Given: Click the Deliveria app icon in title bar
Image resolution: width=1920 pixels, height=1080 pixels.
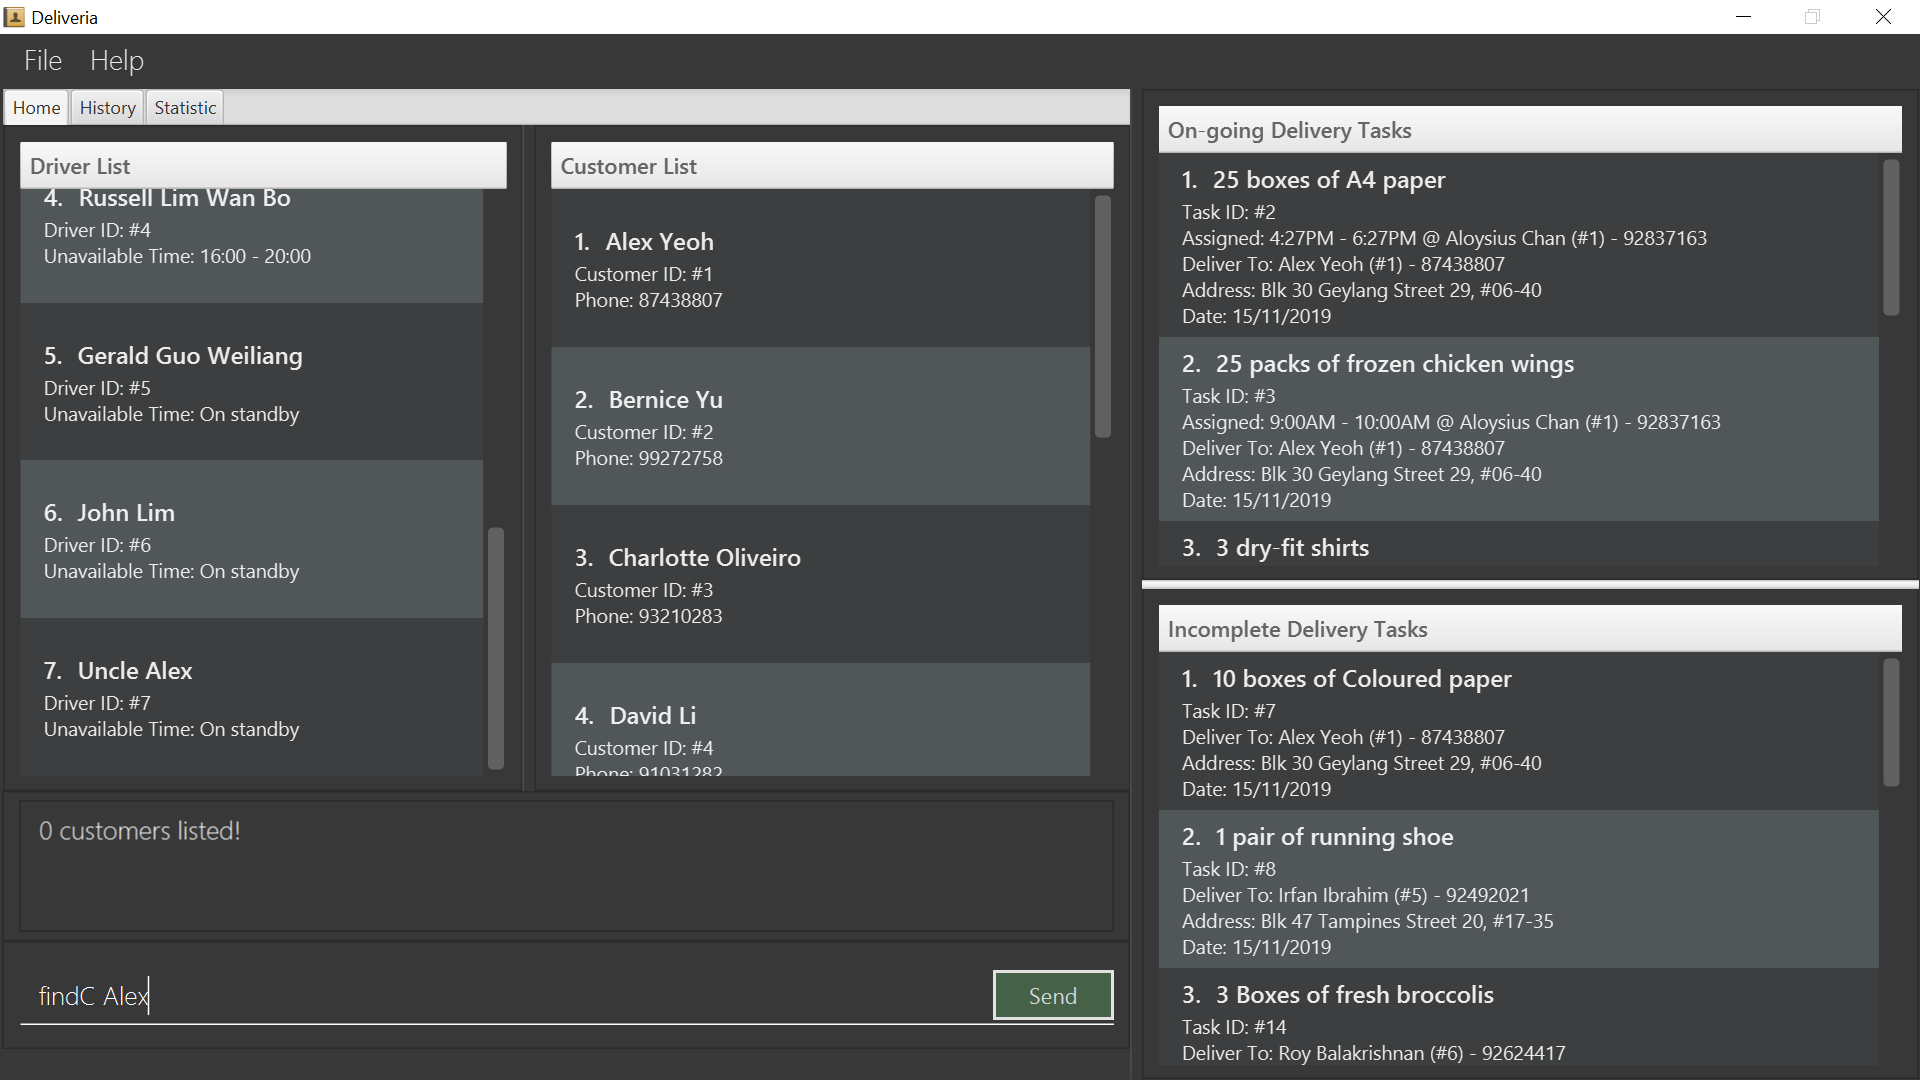Looking at the screenshot, I should [14, 17].
